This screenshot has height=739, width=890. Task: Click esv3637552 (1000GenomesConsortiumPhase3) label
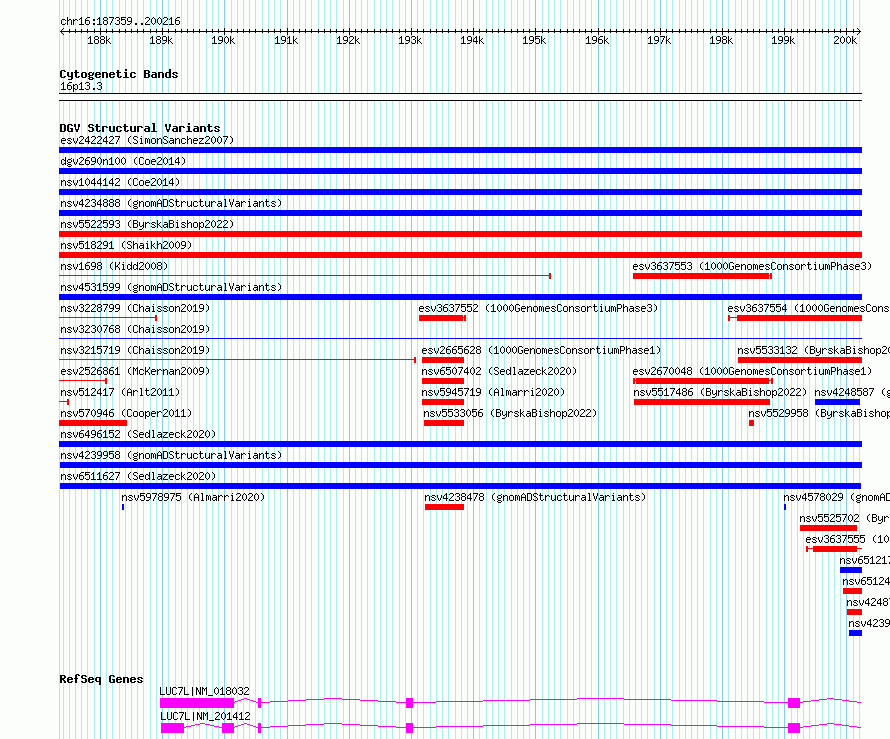538,308
